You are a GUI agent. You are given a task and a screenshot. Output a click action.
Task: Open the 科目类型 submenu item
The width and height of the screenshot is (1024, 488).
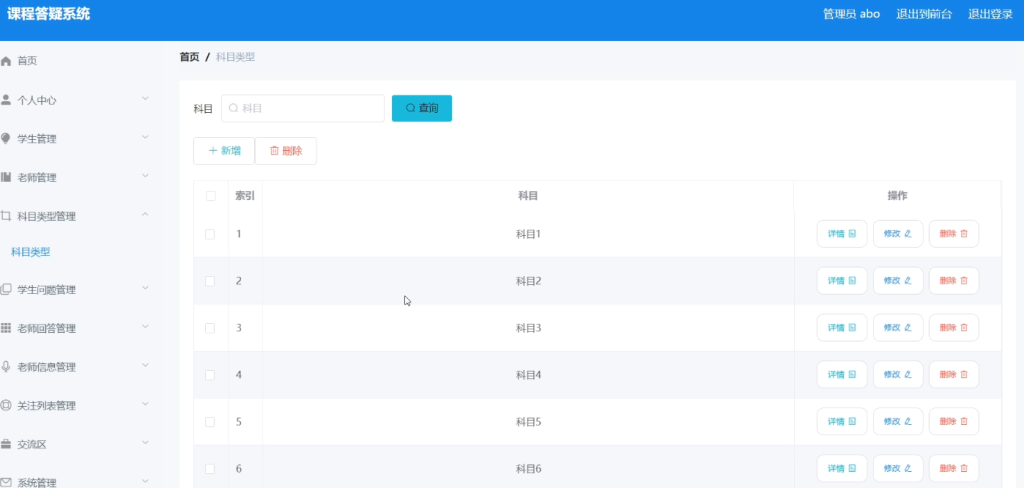click(31, 252)
